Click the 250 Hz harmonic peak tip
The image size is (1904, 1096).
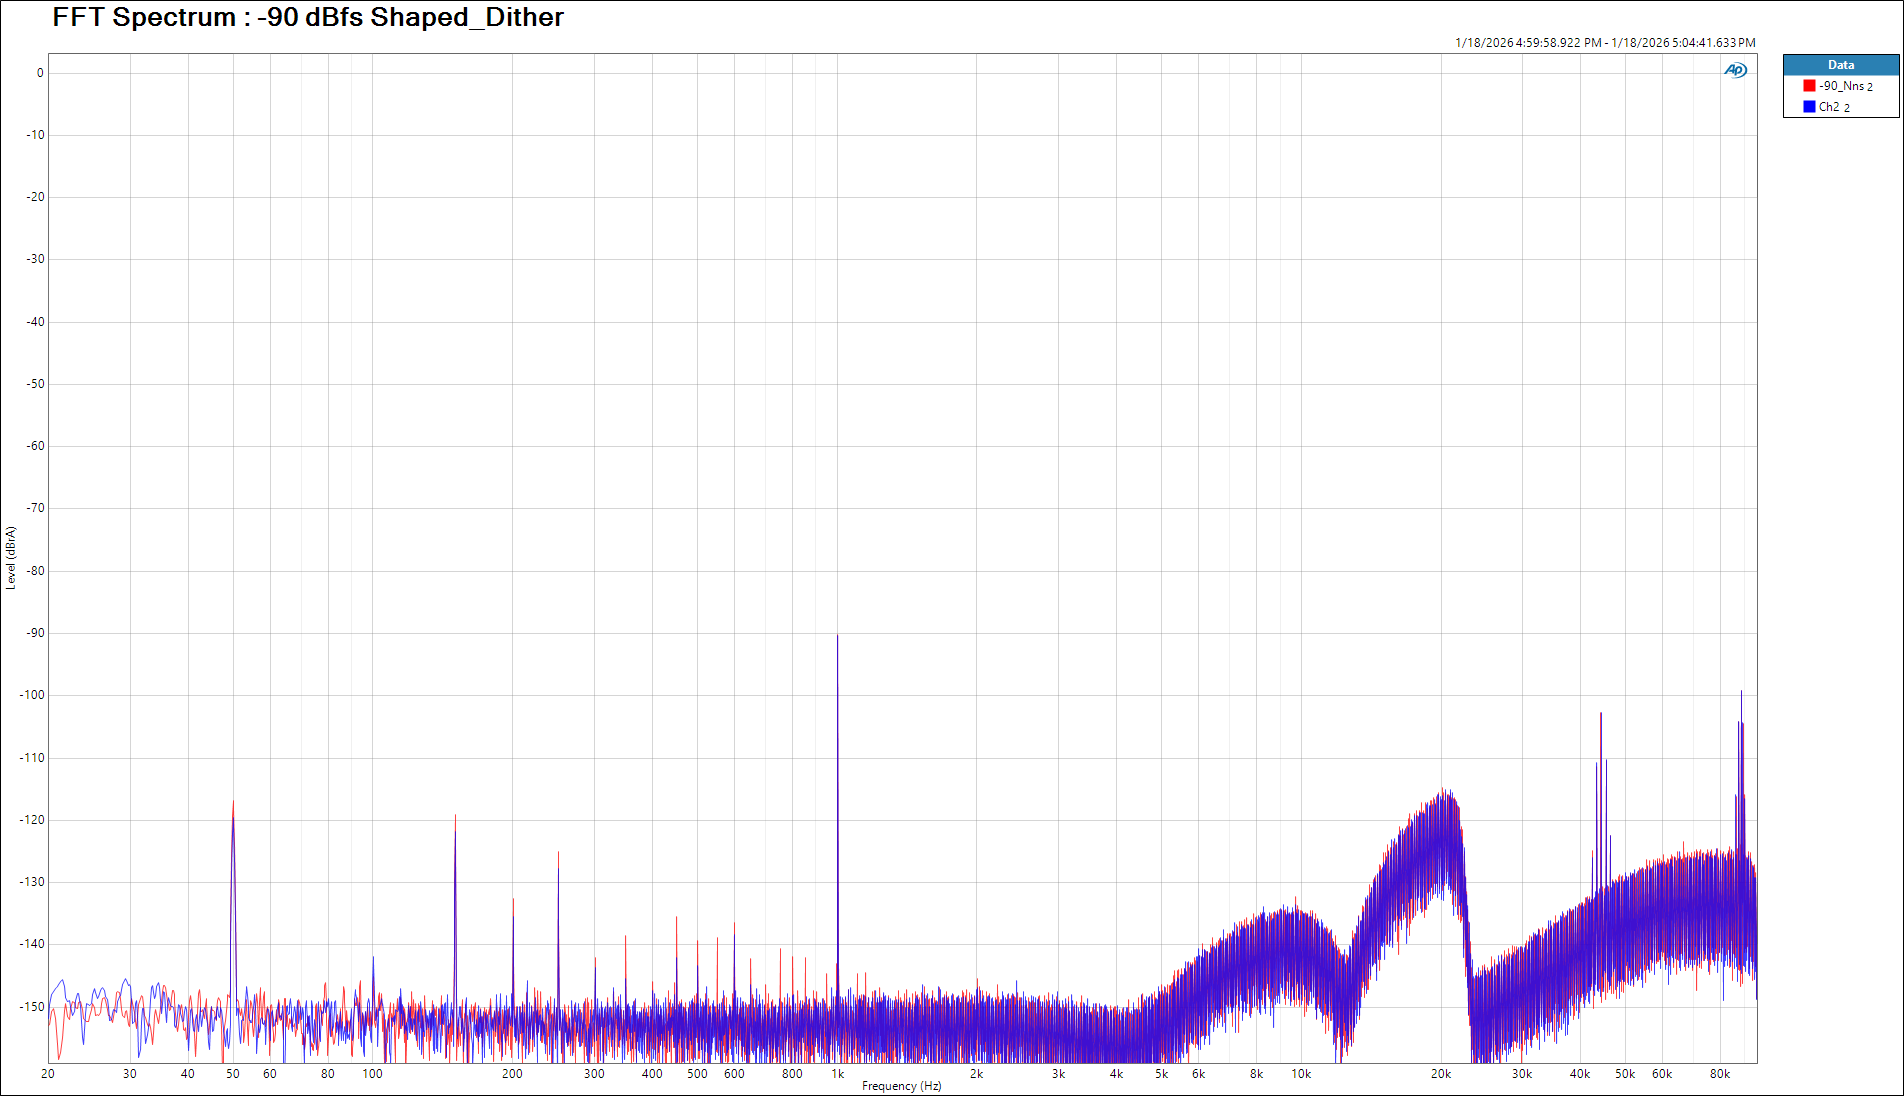(x=558, y=853)
